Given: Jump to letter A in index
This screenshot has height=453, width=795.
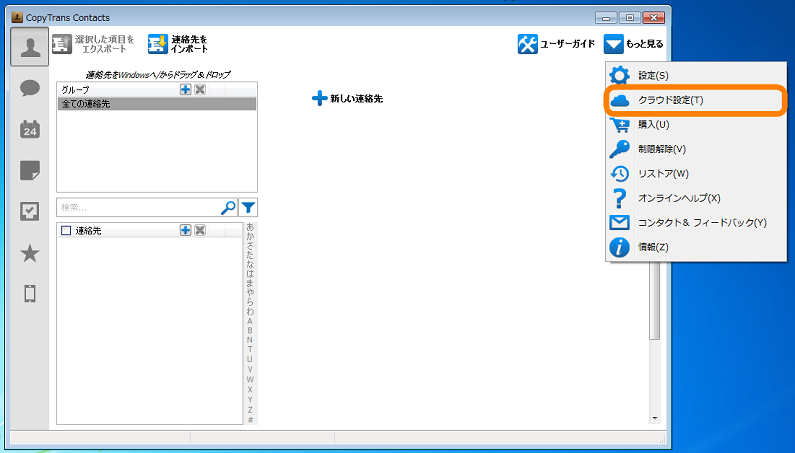Looking at the screenshot, I should (250, 321).
